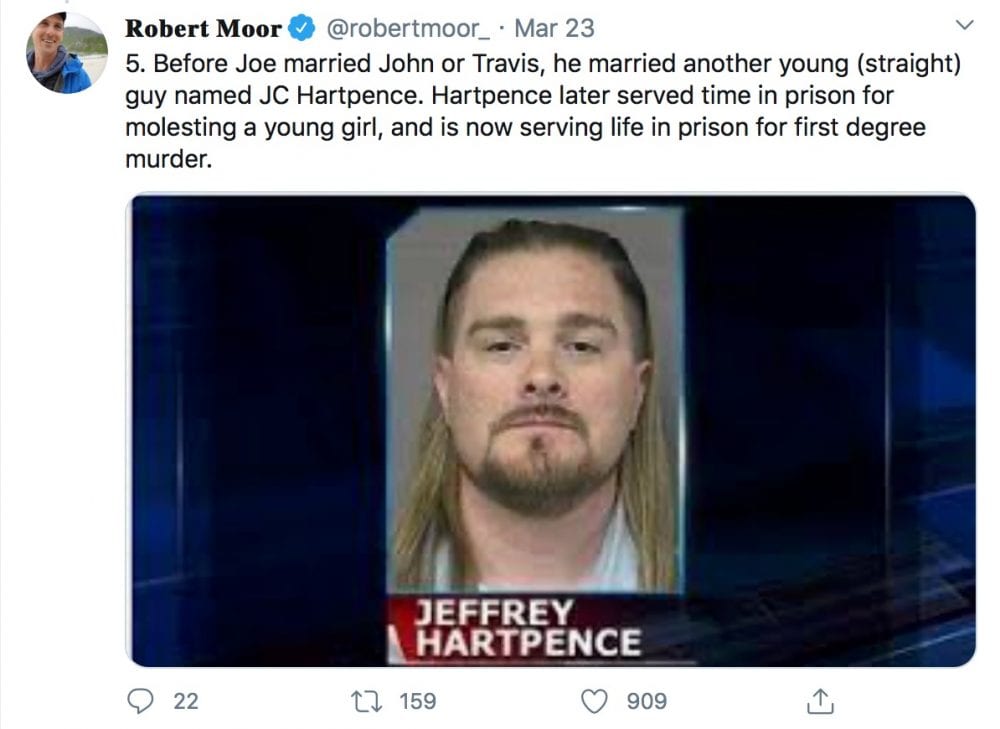Open the Mar 23 timestamp link
1000x729 pixels.
coord(554,28)
